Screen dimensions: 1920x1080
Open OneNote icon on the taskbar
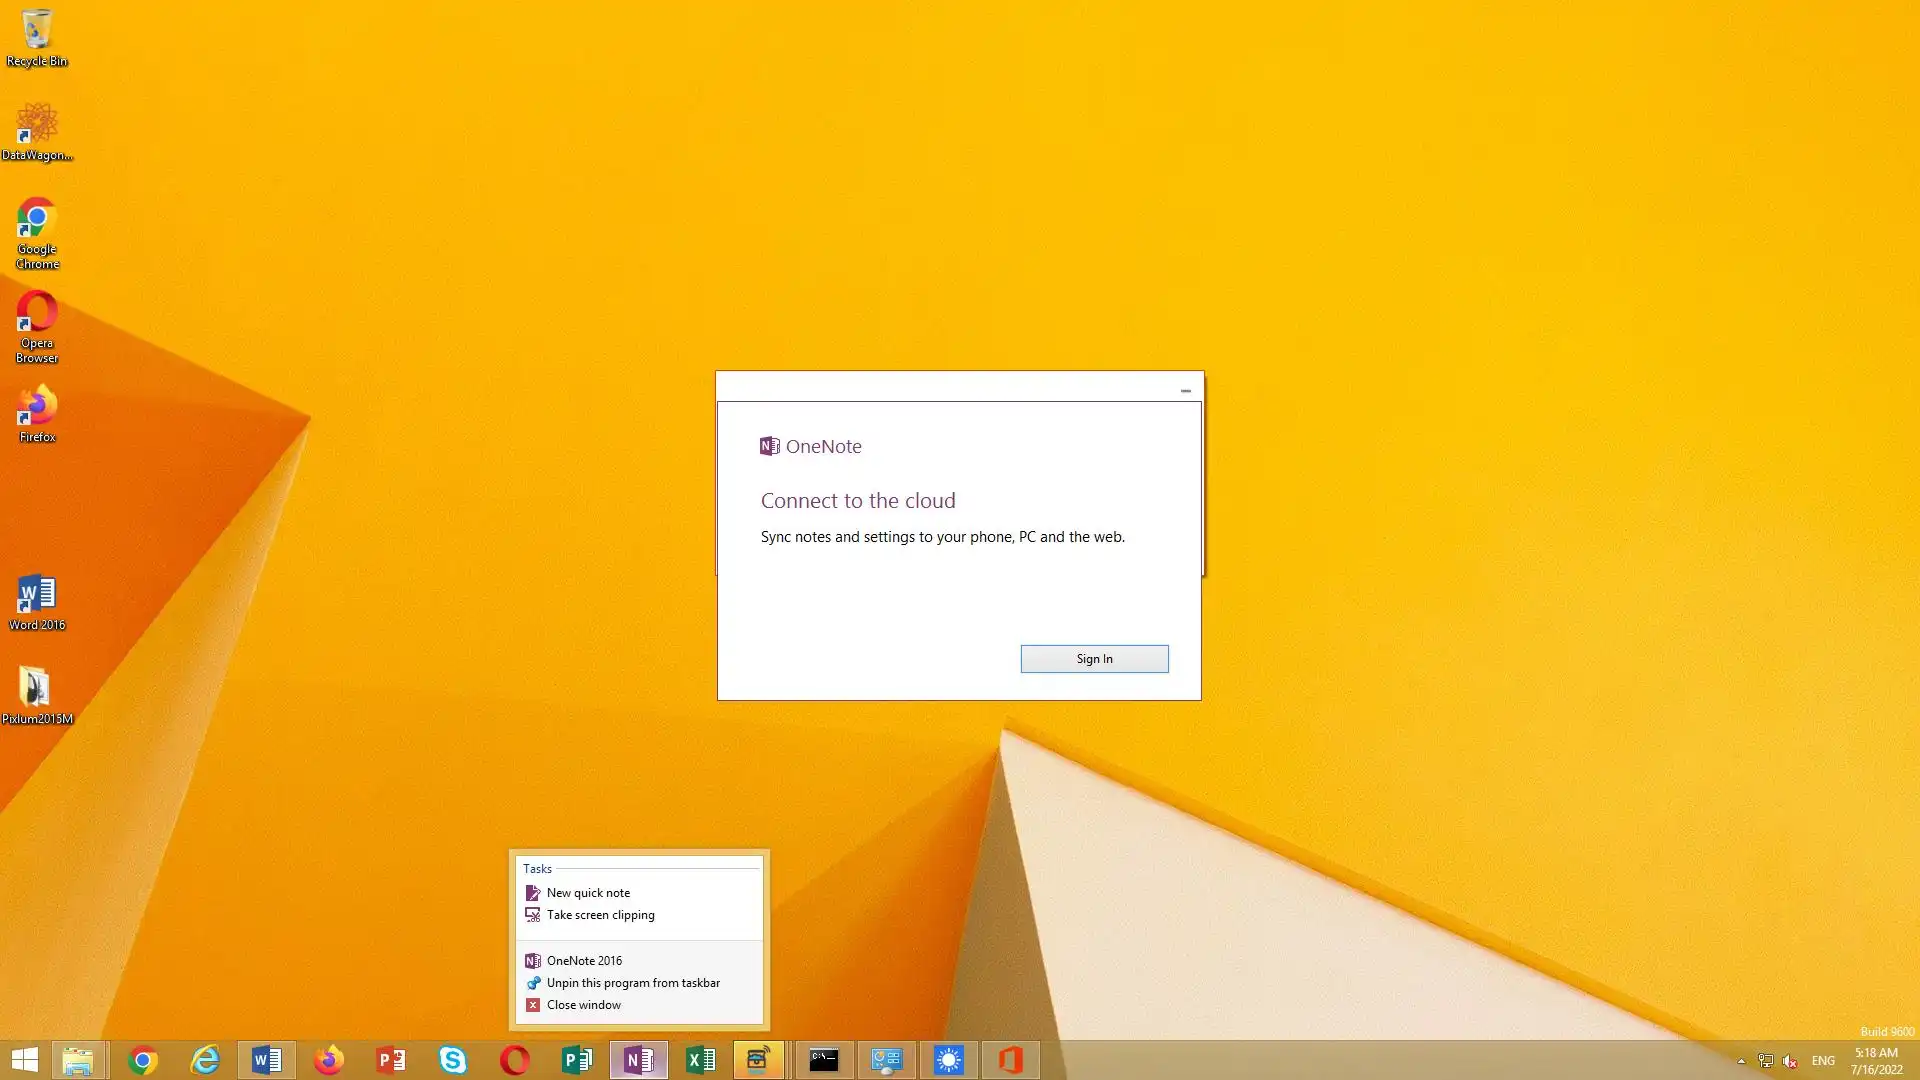point(638,1060)
